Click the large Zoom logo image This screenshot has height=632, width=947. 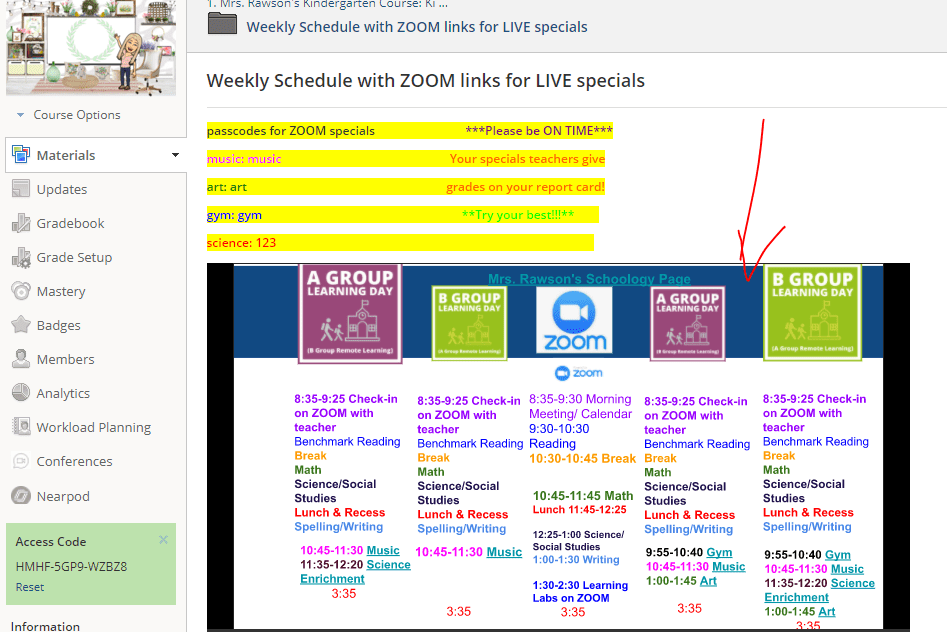[574, 320]
